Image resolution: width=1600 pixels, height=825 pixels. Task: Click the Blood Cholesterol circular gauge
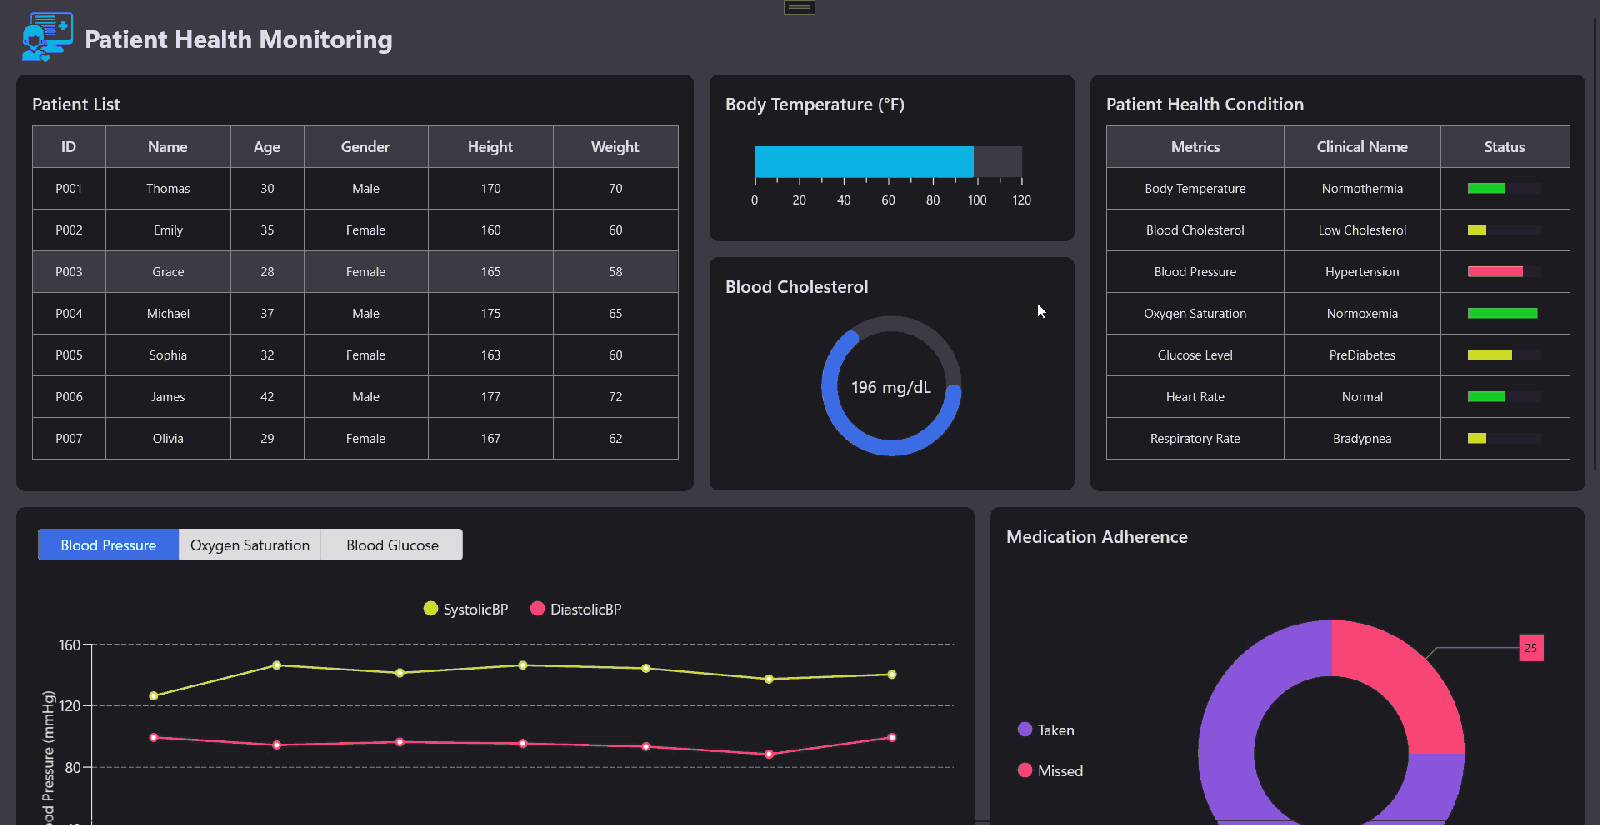(891, 386)
